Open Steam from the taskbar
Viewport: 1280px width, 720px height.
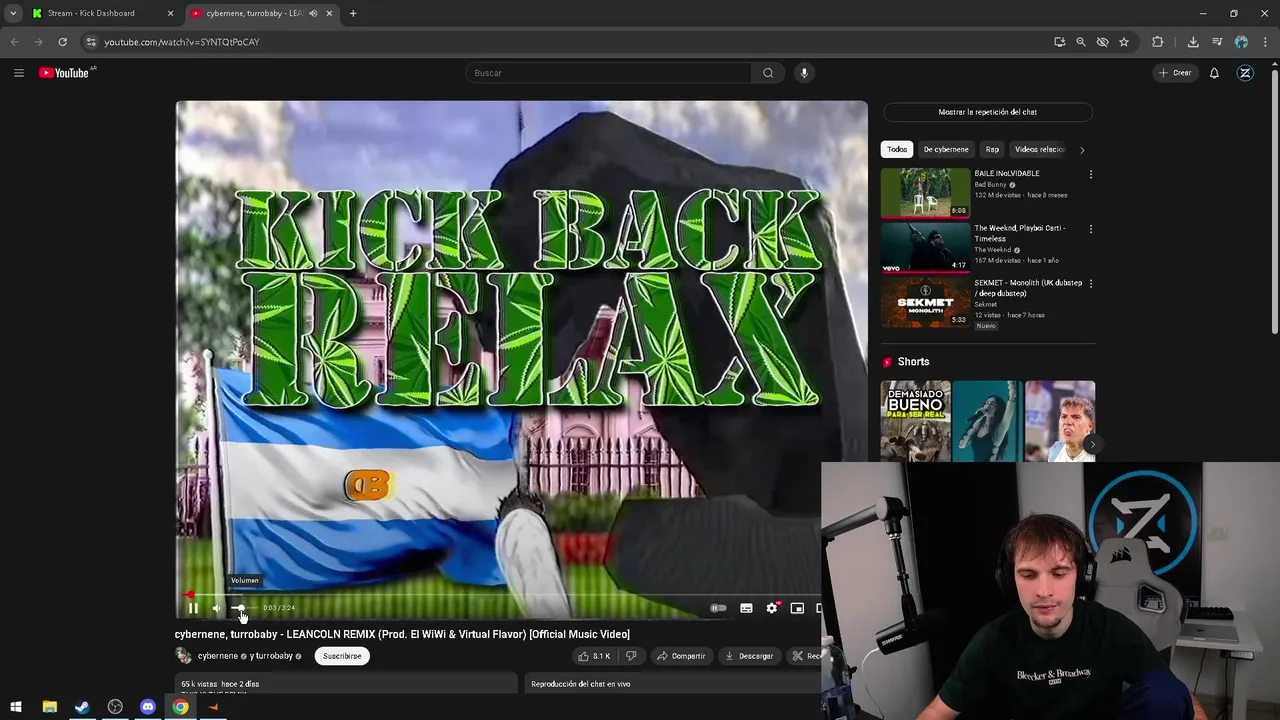pyautogui.click(x=82, y=707)
